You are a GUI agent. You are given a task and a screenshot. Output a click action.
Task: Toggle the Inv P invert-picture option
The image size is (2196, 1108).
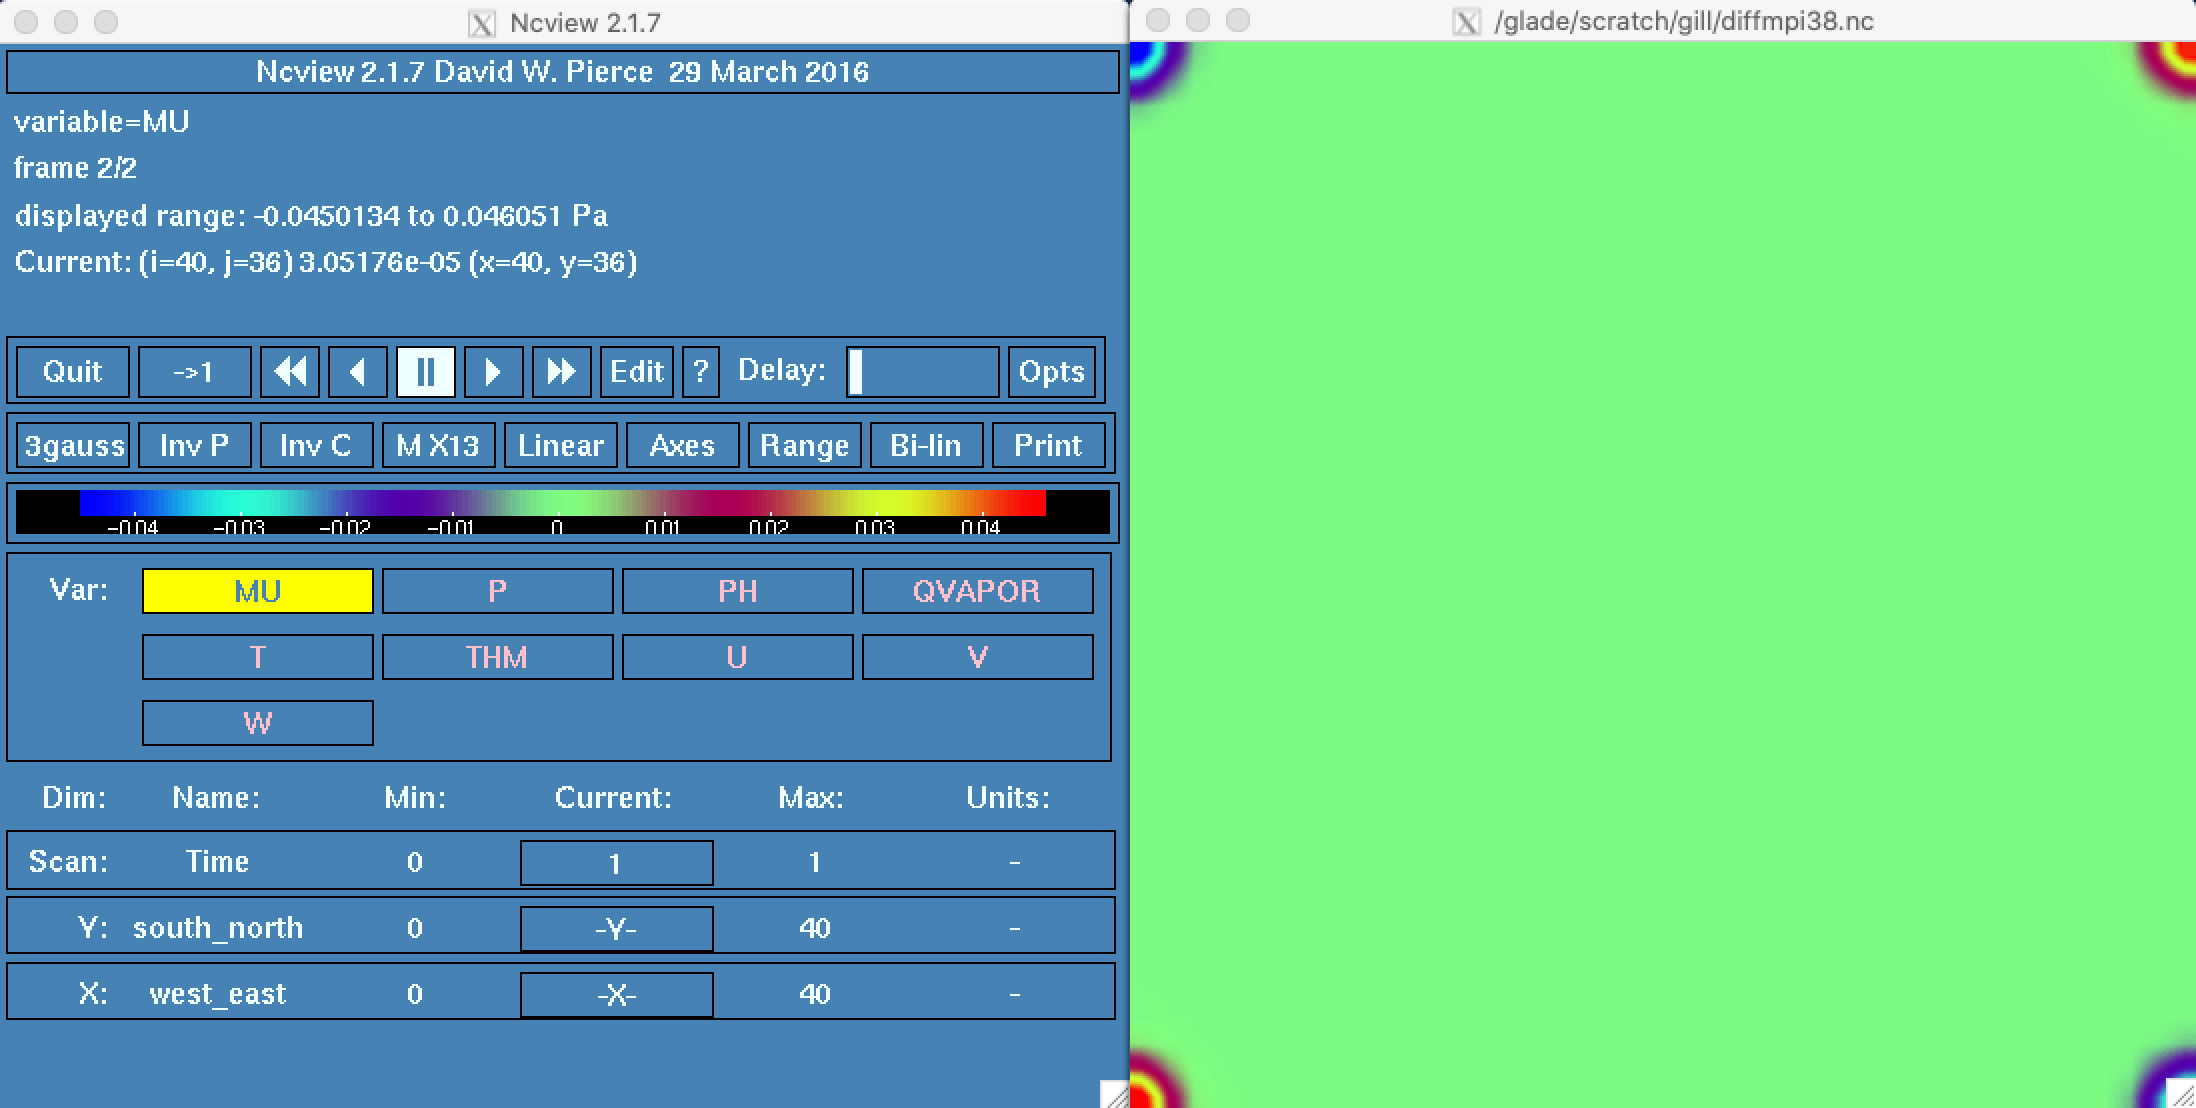coord(194,445)
